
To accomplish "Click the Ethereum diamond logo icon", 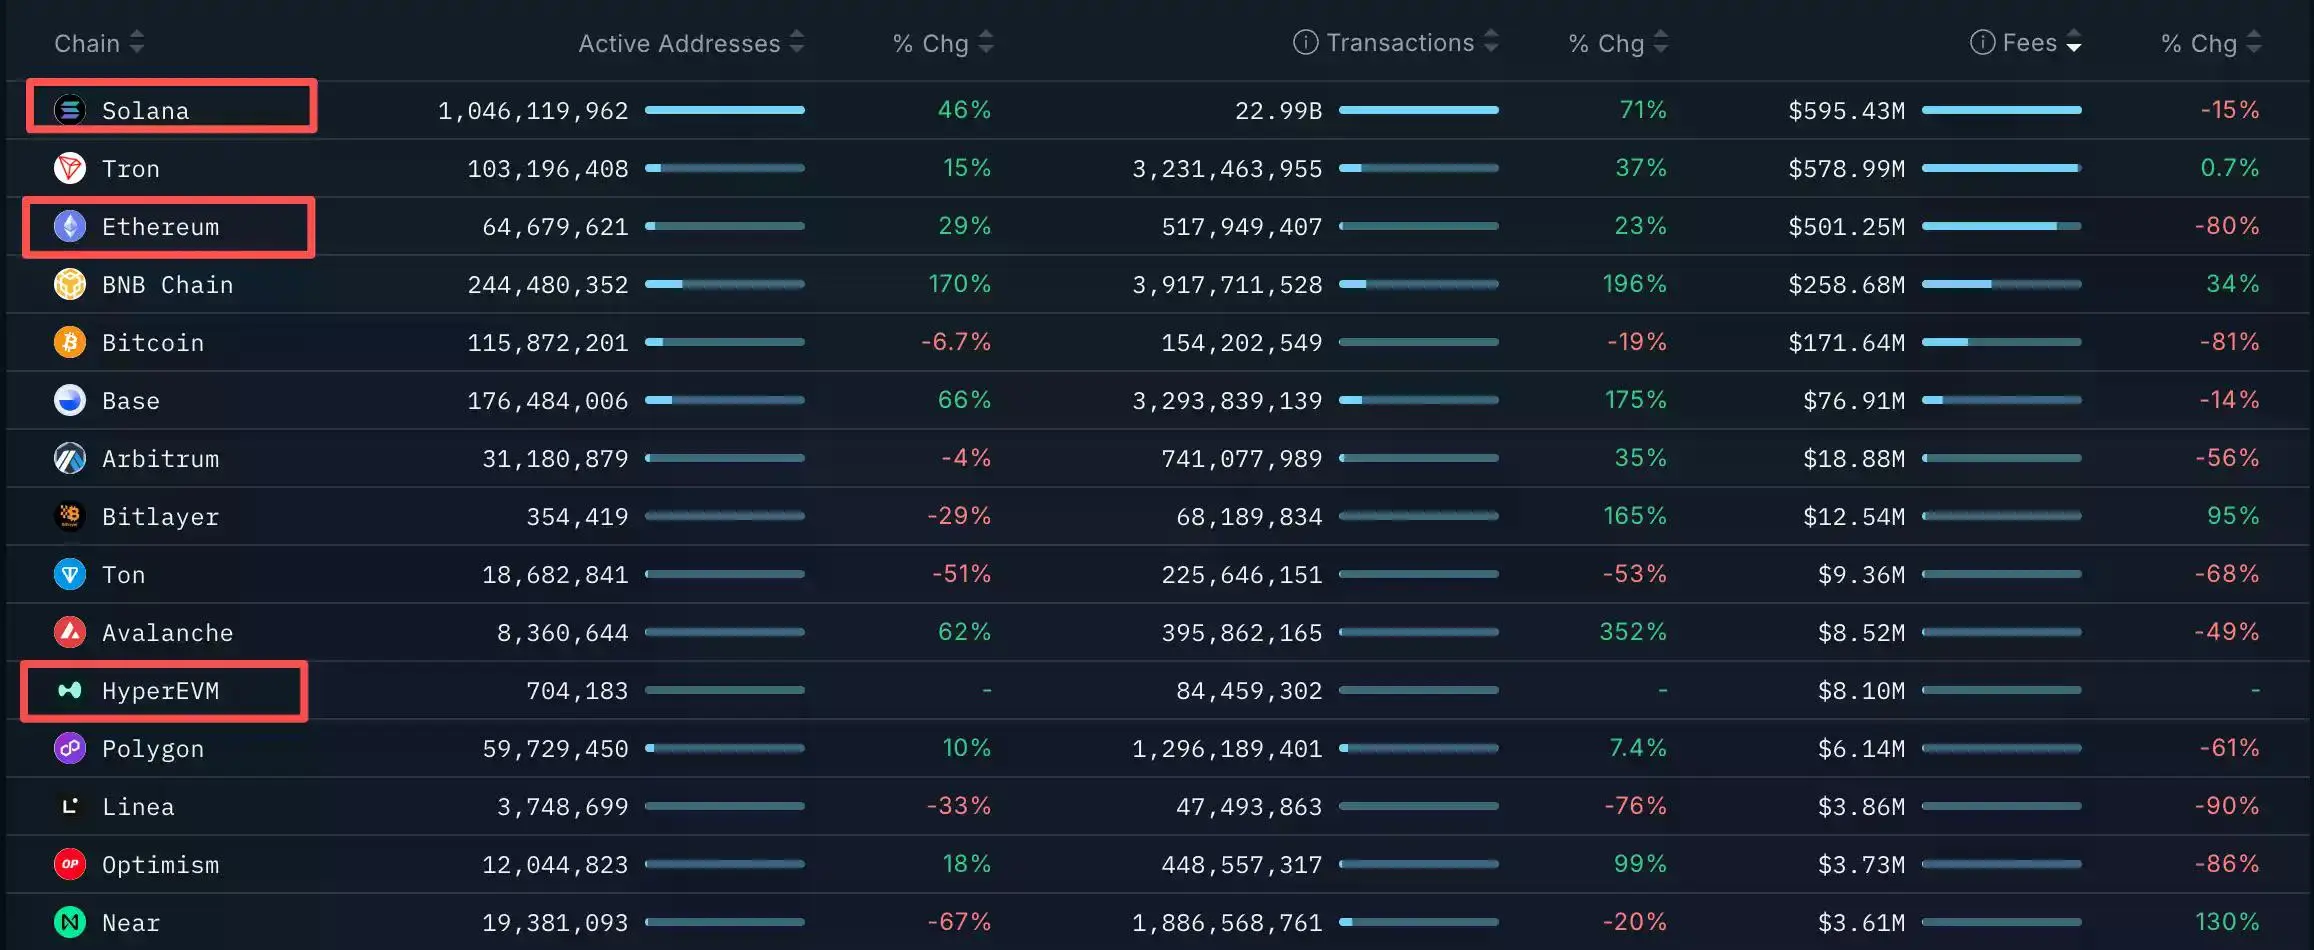I will [69, 226].
